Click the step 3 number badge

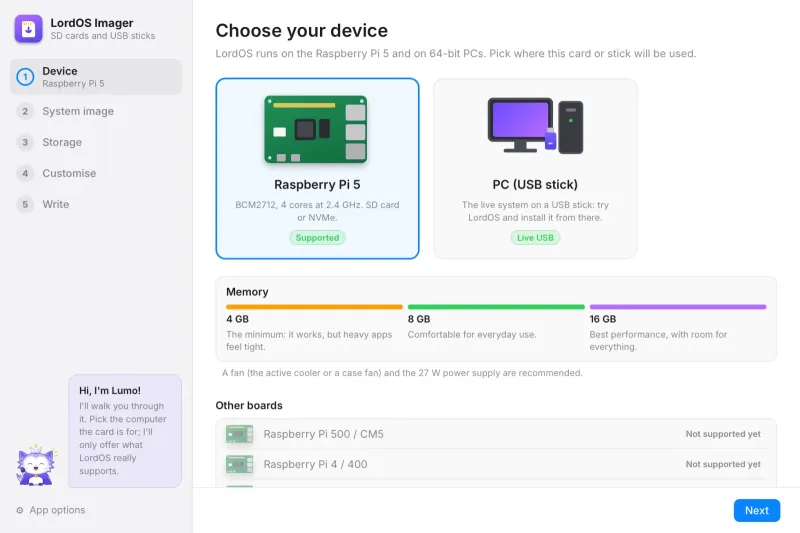click(x=25, y=142)
